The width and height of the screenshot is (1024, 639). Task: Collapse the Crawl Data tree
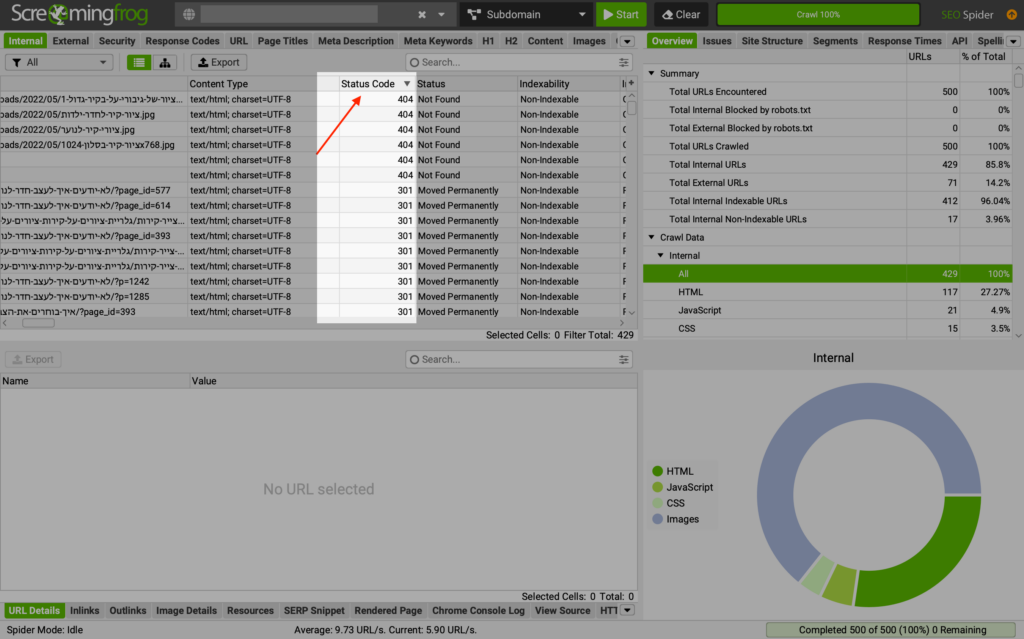[x=651, y=237]
